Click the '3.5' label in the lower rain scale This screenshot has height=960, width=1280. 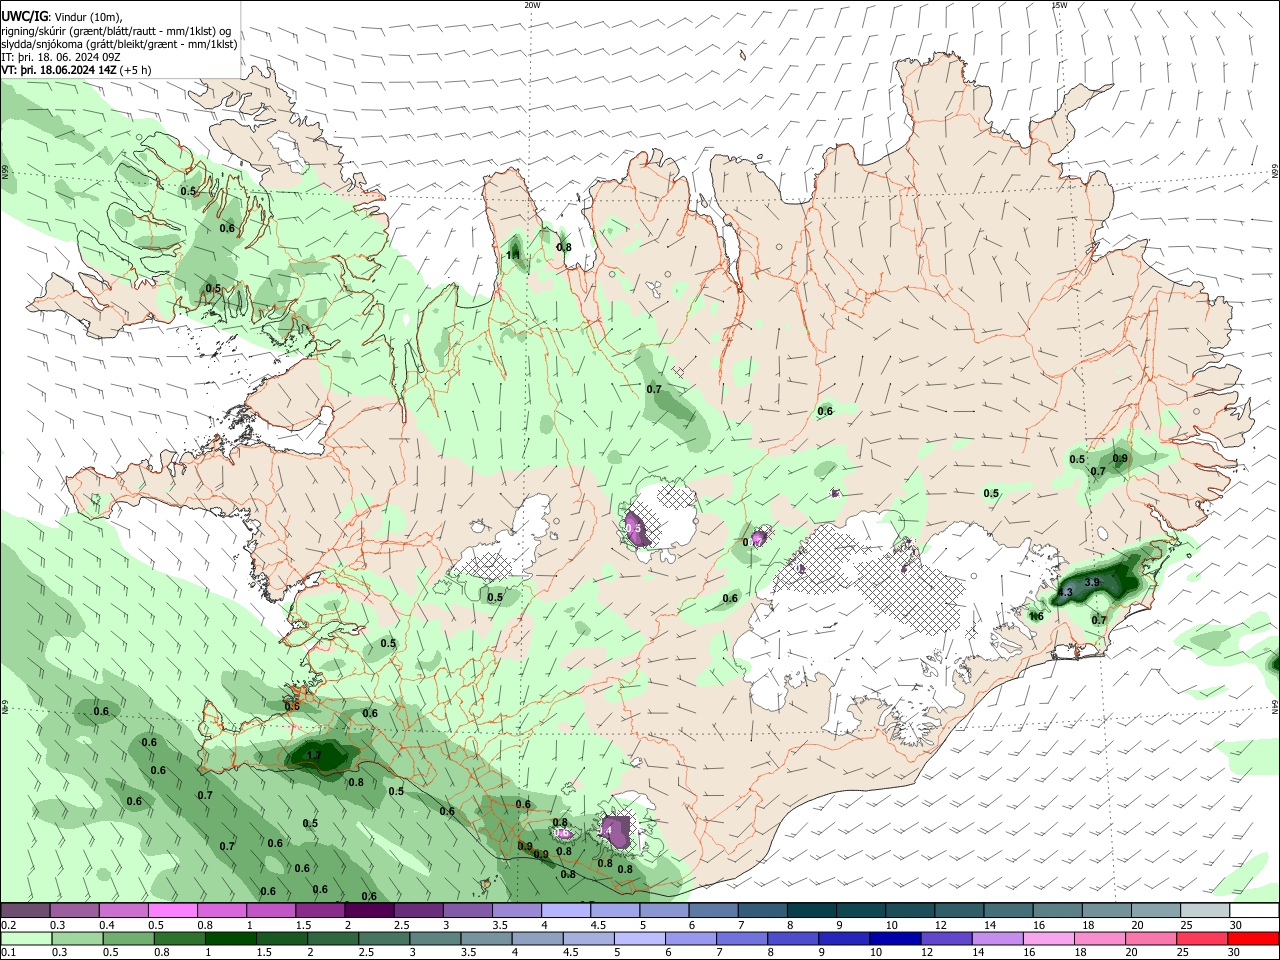coord(470,953)
